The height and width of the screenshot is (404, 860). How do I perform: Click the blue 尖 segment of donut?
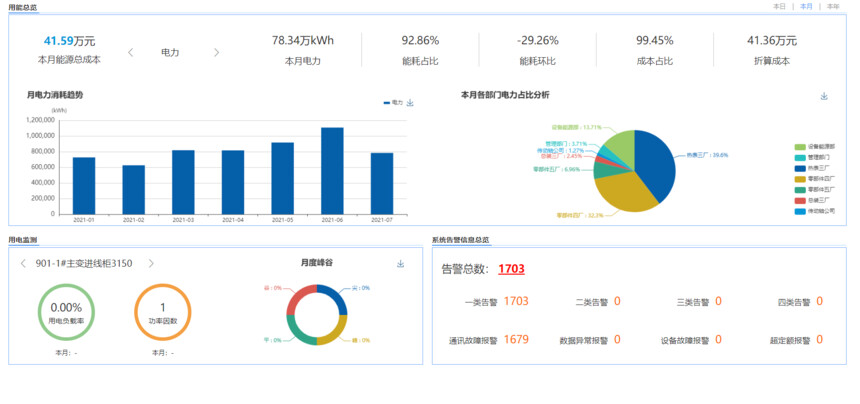(336, 296)
